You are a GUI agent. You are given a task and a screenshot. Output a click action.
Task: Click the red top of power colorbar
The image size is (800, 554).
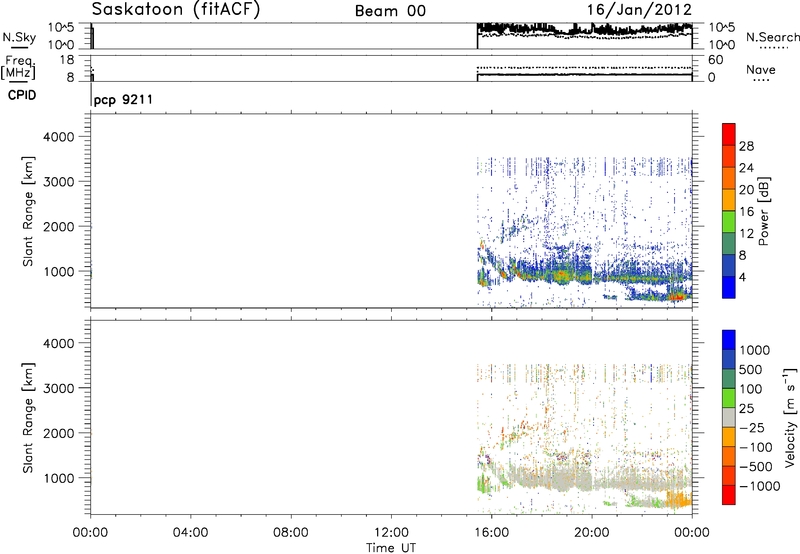(729, 134)
